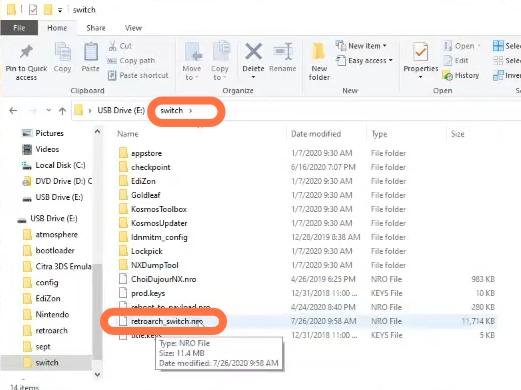Switch to the View ribbon tab

[133, 28]
